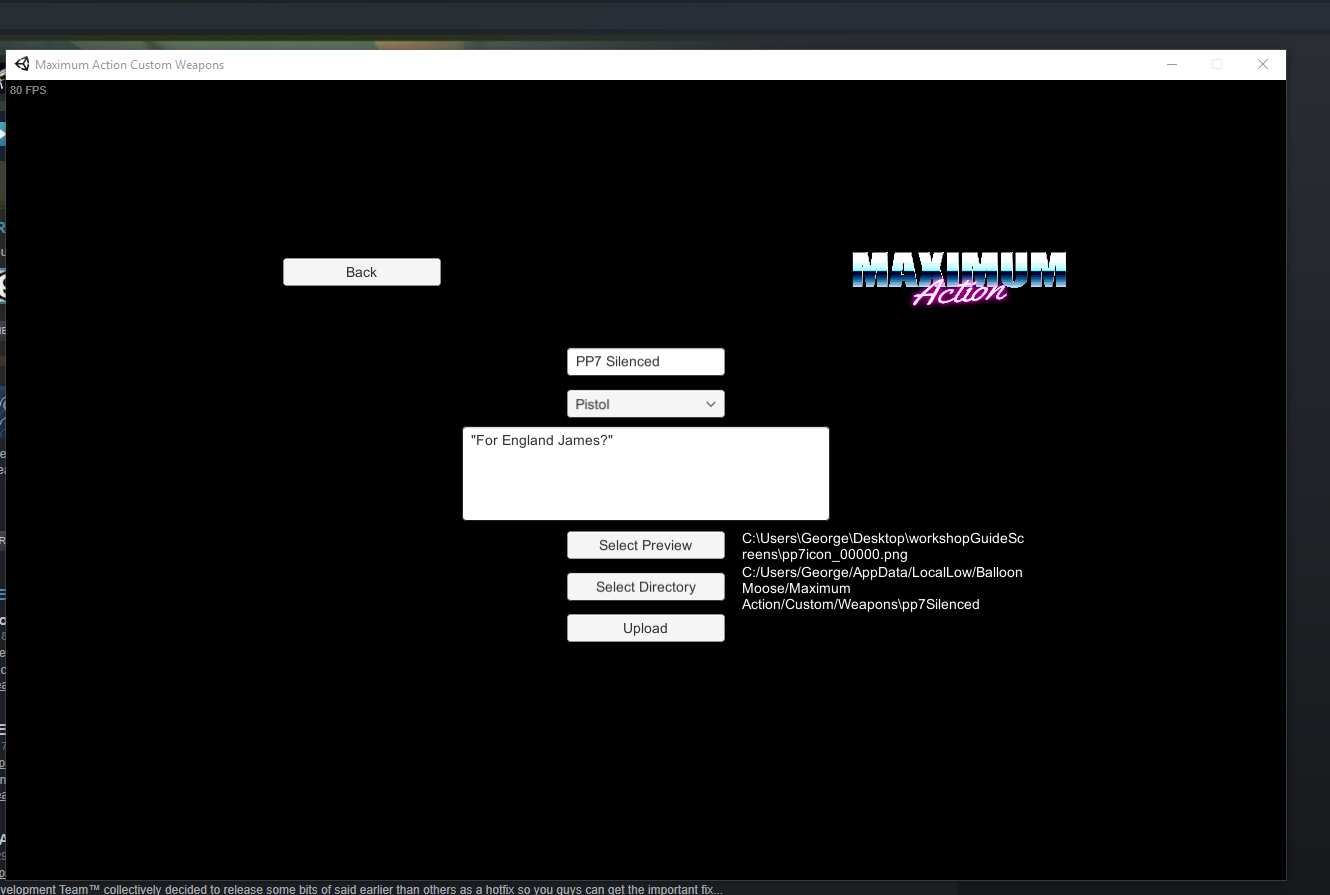Click the 80 FPS counter
This screenshot has width=1330, height=895.
(x=28, y=90)
